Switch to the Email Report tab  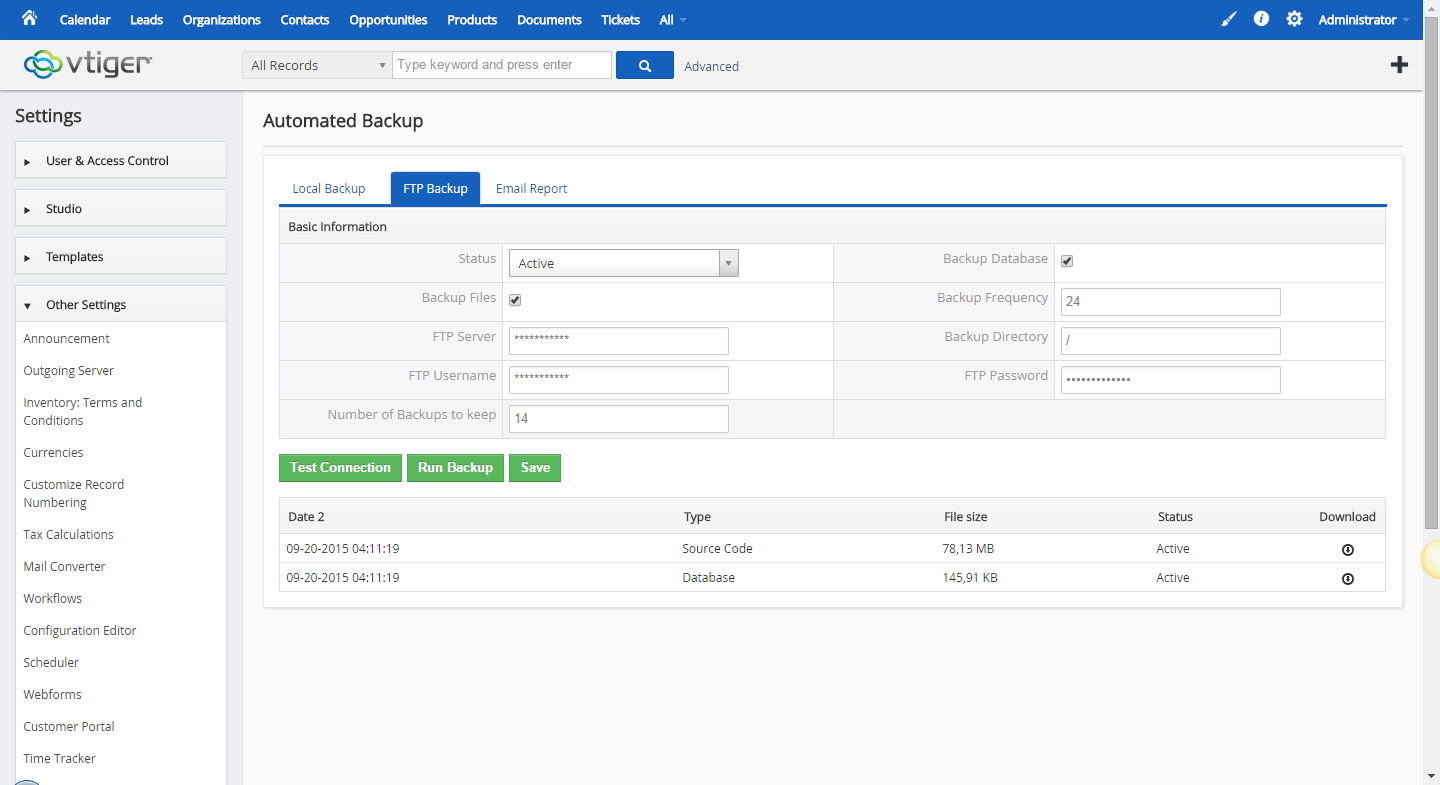click(x=532, y=188)
